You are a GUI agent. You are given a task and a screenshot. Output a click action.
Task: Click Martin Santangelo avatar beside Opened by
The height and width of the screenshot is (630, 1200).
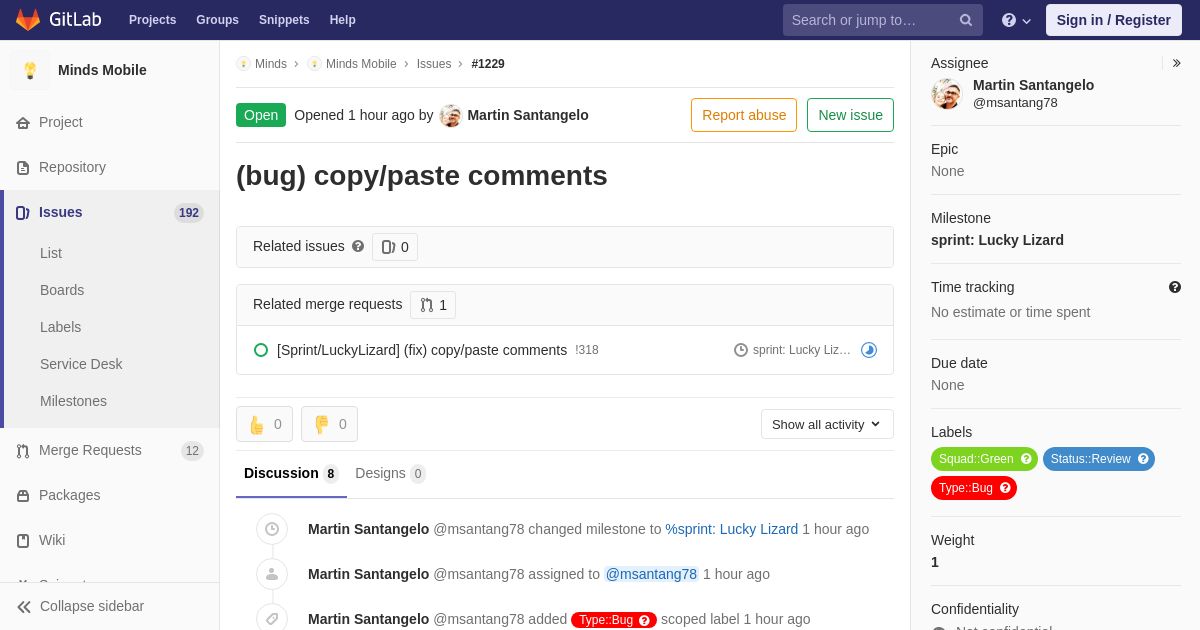pyautogui.click(x=451, y=115)
